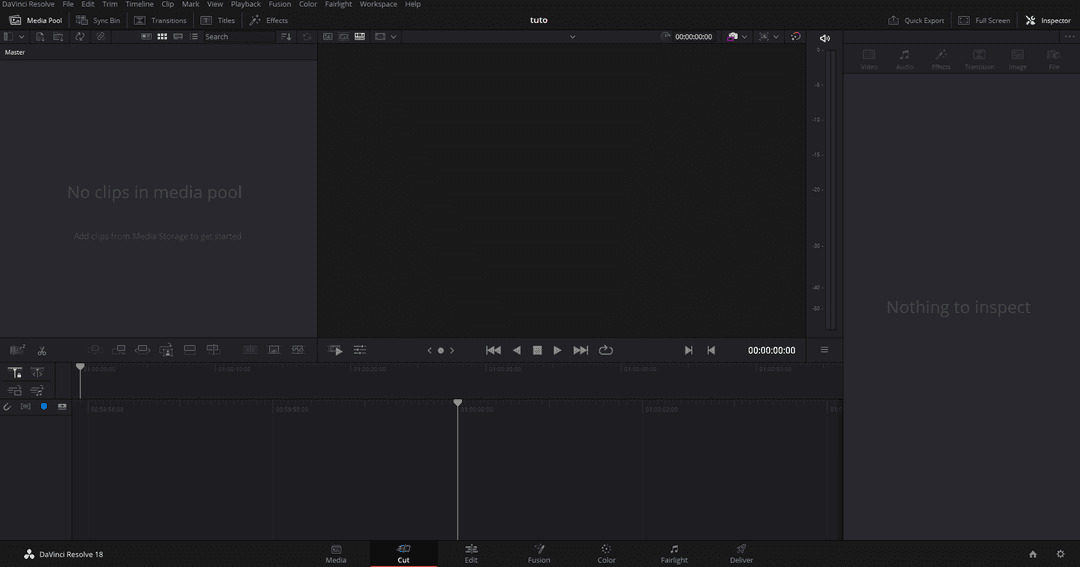Click the media pool Search field

point(238,37)
